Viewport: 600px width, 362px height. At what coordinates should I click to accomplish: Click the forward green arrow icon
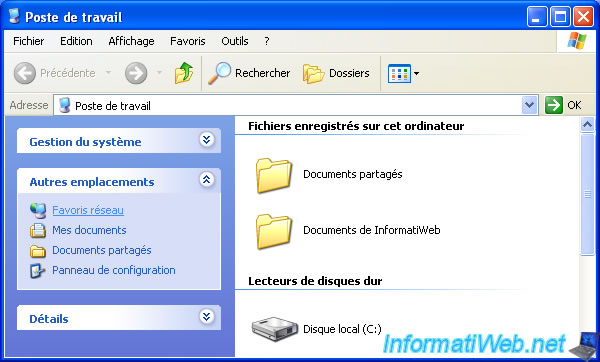coord(136,73)
